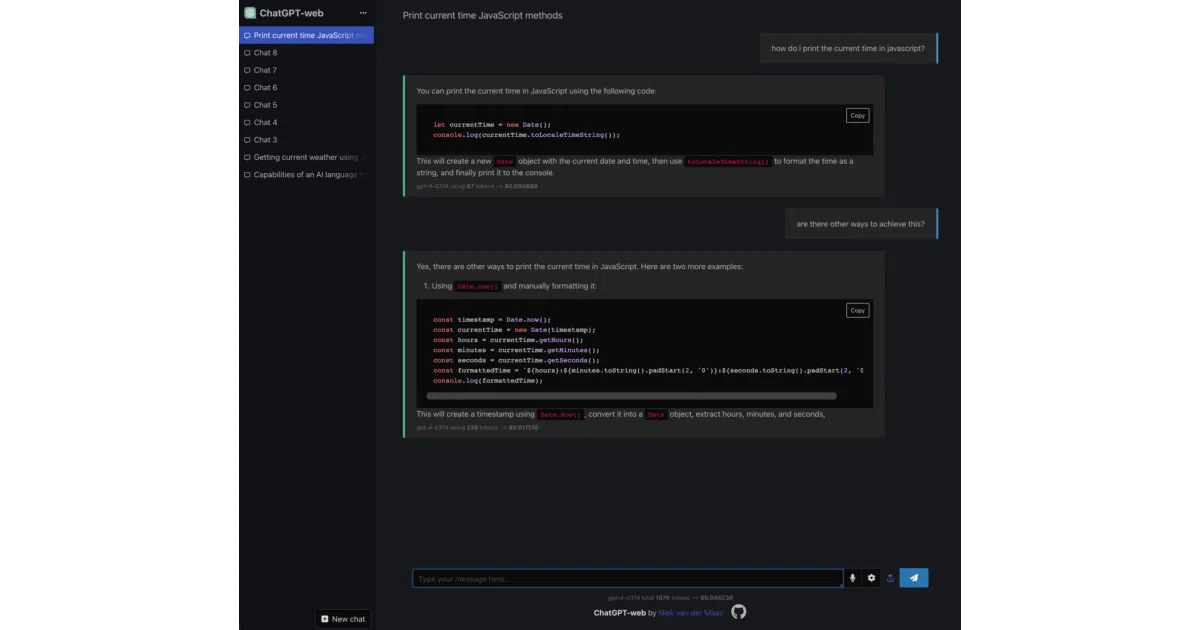Open Chat 4 in sidebar
This screenshot has height=630, width=1200.
pos(307,122)
